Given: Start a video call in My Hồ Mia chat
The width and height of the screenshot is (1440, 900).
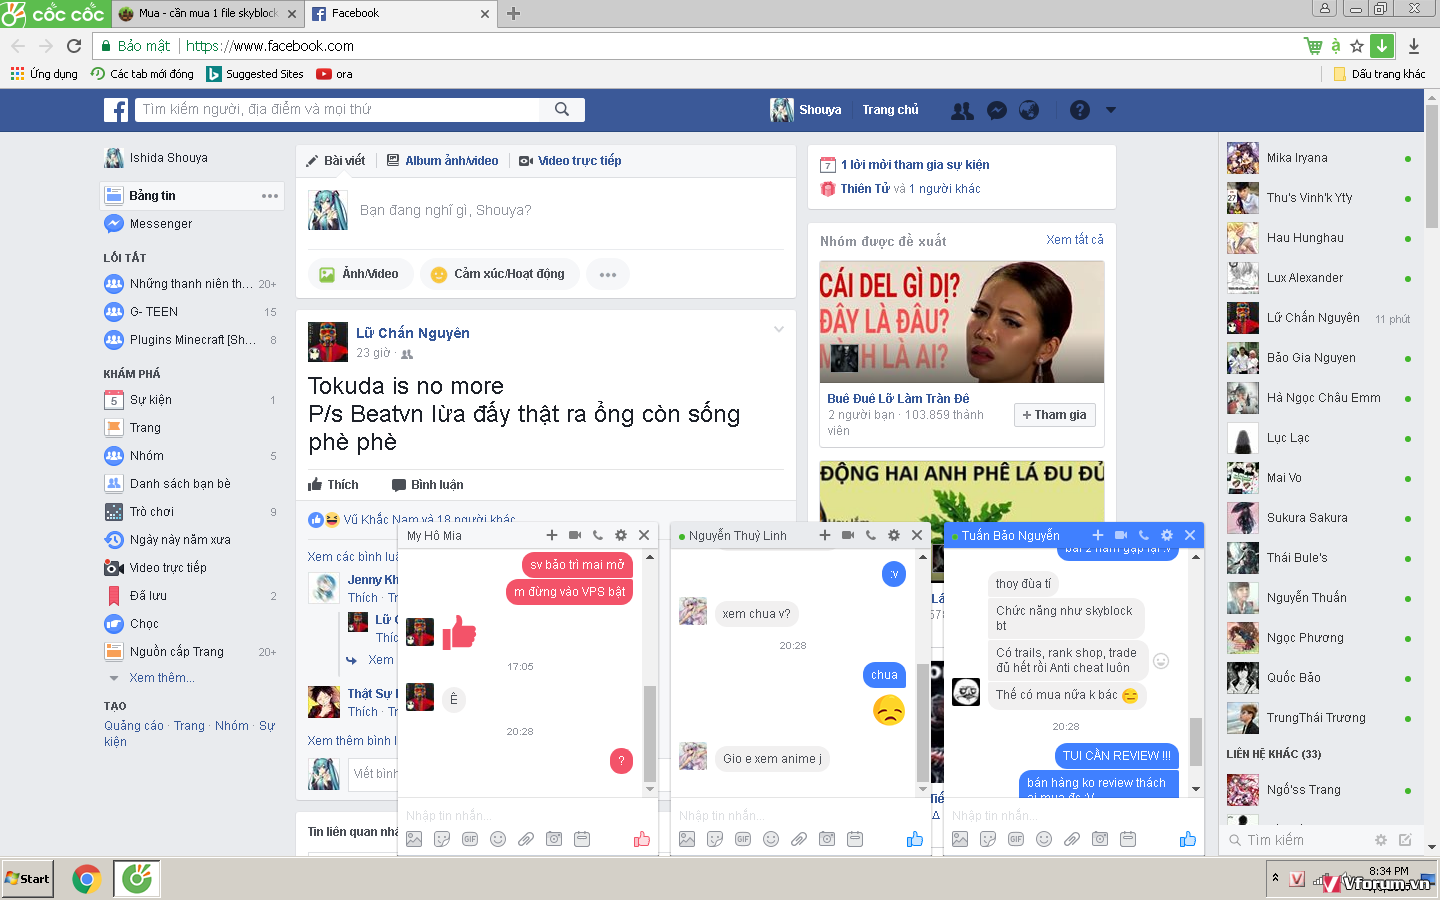Looking at the screenshot, I should click(x=575, y=536).
